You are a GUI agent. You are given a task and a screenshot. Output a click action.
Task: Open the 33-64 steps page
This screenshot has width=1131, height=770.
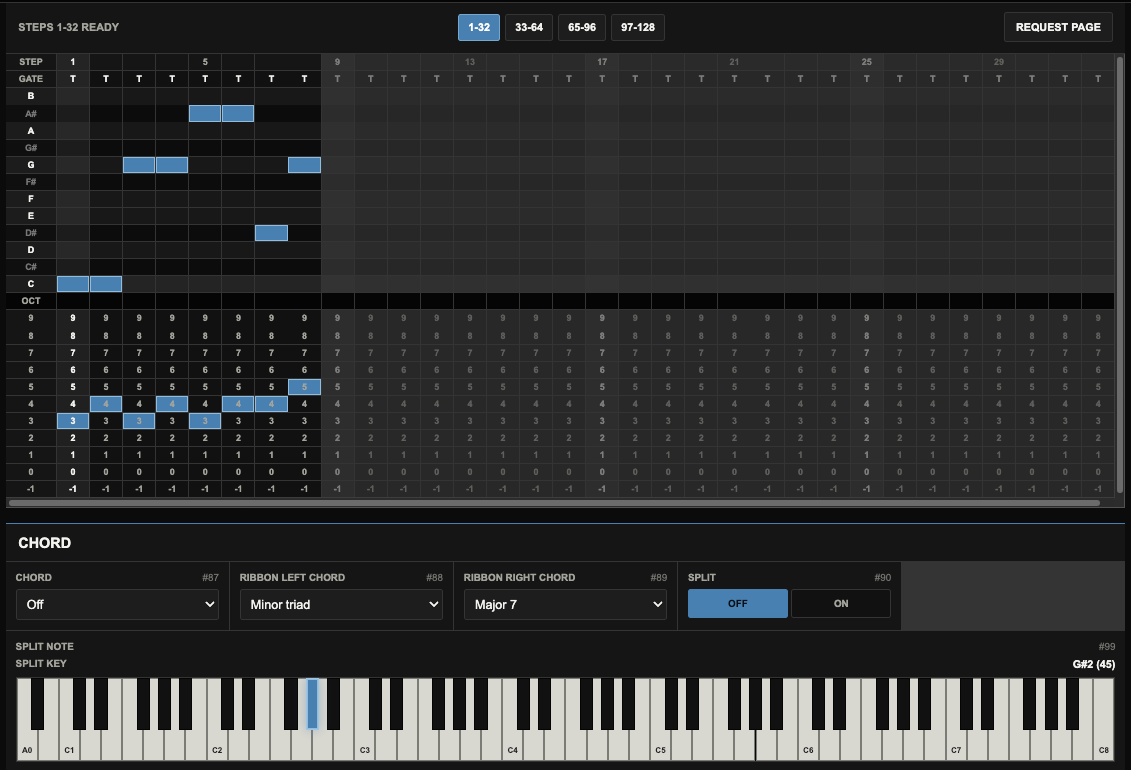529,27
